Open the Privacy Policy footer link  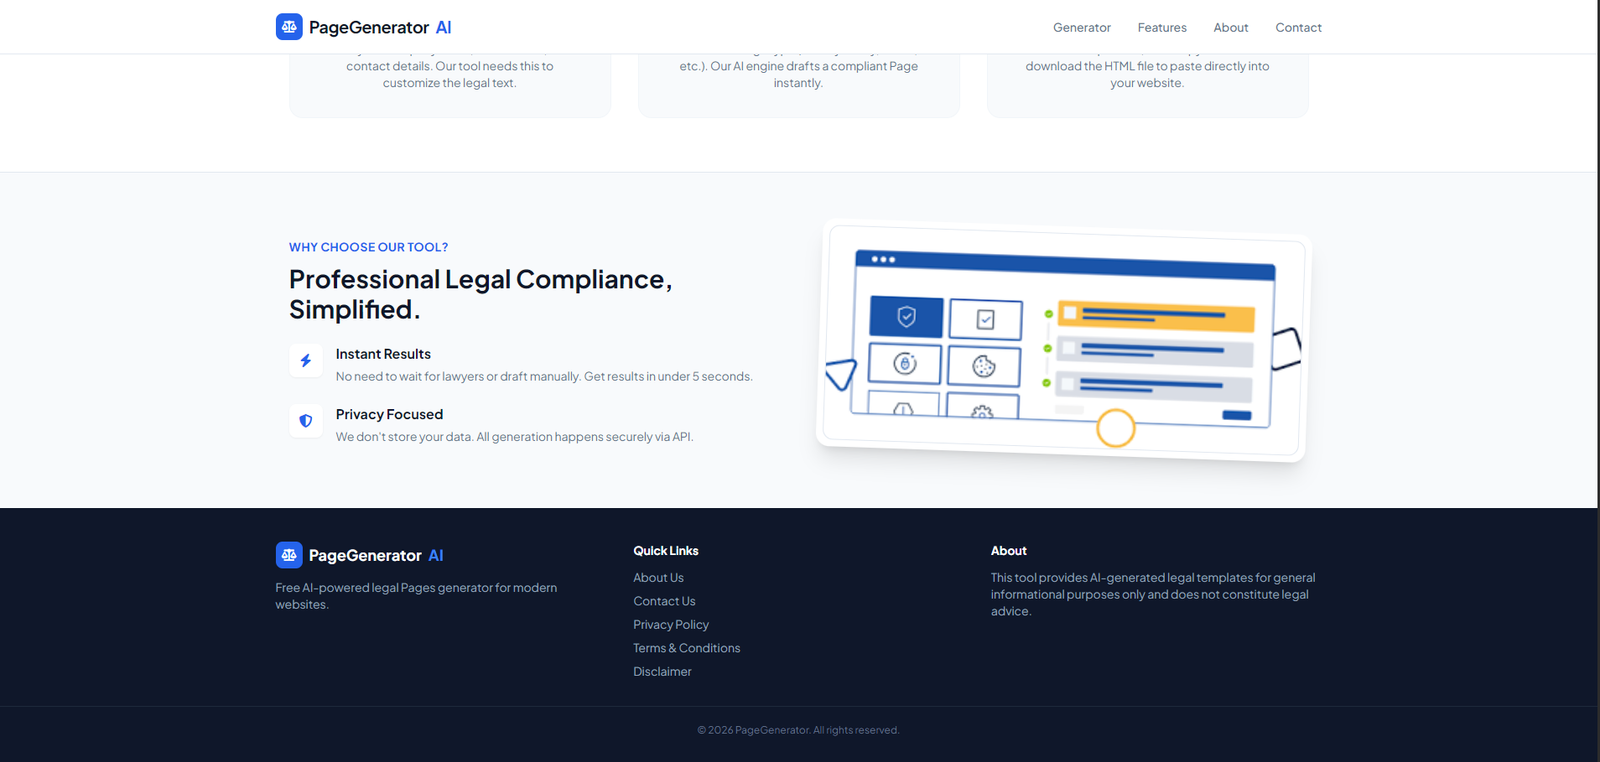[670, 625]
